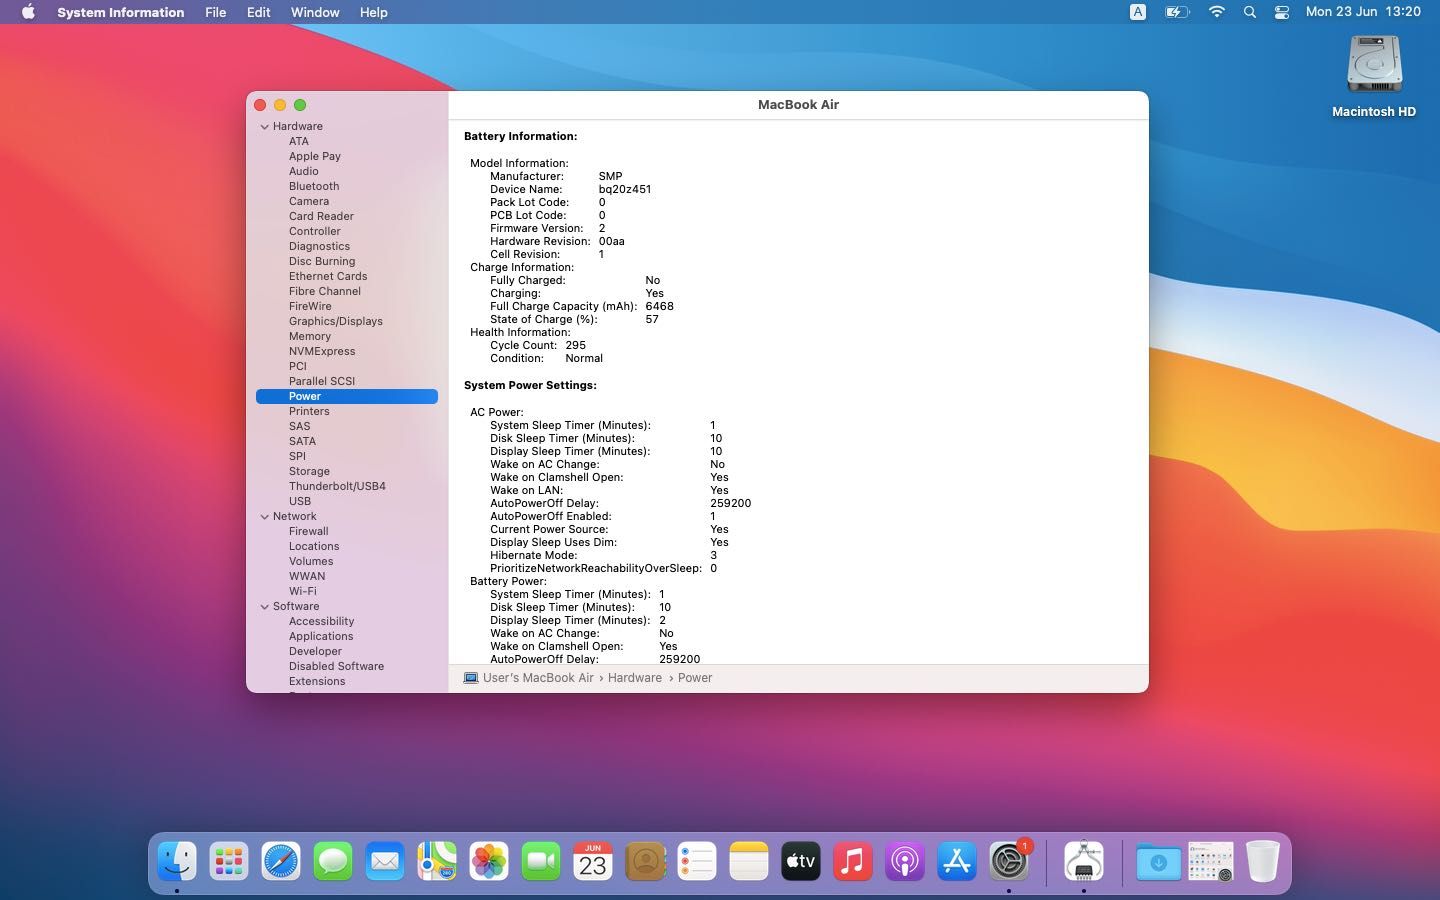1440x900 pixels.
Task: Select Firewall under Network
Action: (x=308, y=531)
